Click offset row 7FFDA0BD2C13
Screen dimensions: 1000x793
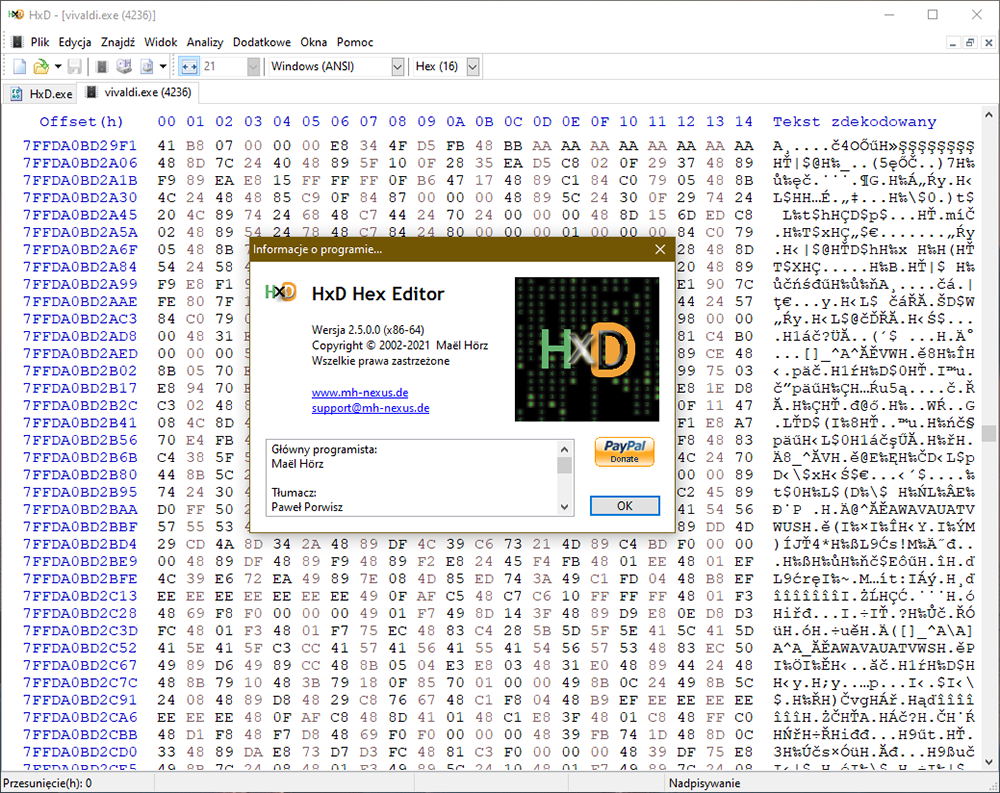[x=80, y=596]
